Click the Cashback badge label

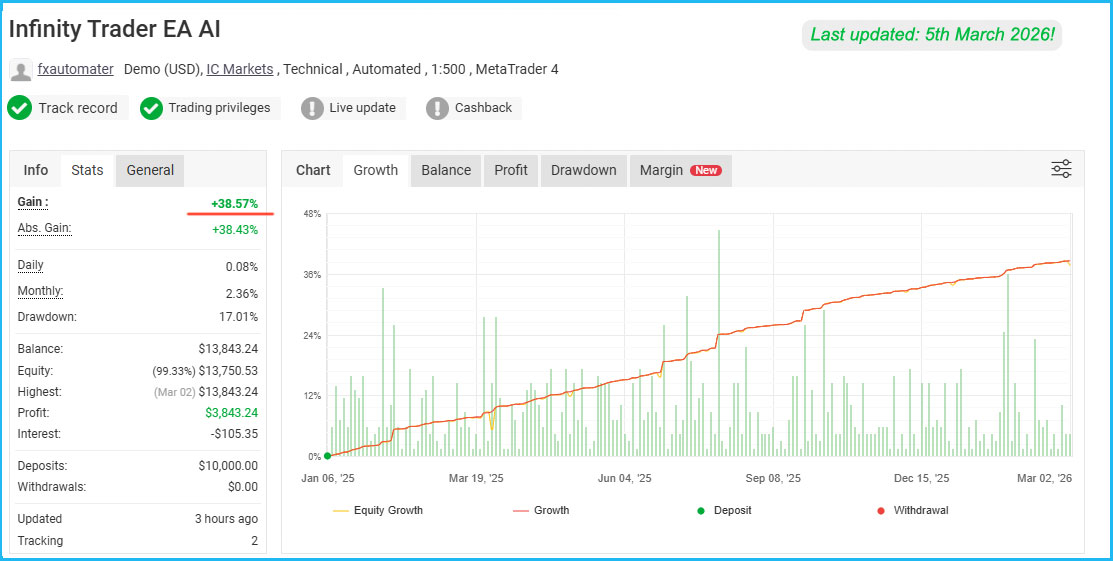click(483, 108)
